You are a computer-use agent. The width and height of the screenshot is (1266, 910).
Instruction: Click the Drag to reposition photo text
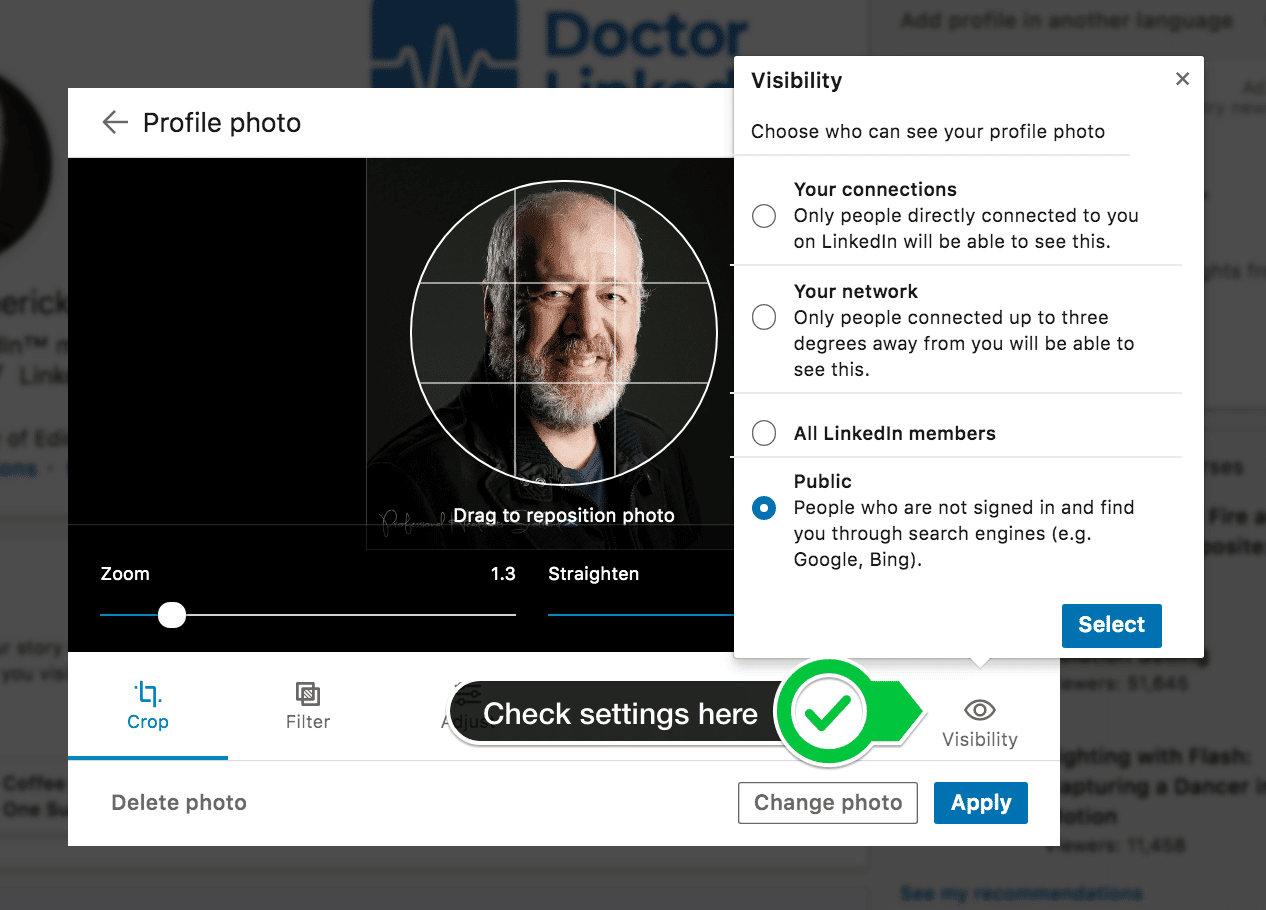click(564, 516)
